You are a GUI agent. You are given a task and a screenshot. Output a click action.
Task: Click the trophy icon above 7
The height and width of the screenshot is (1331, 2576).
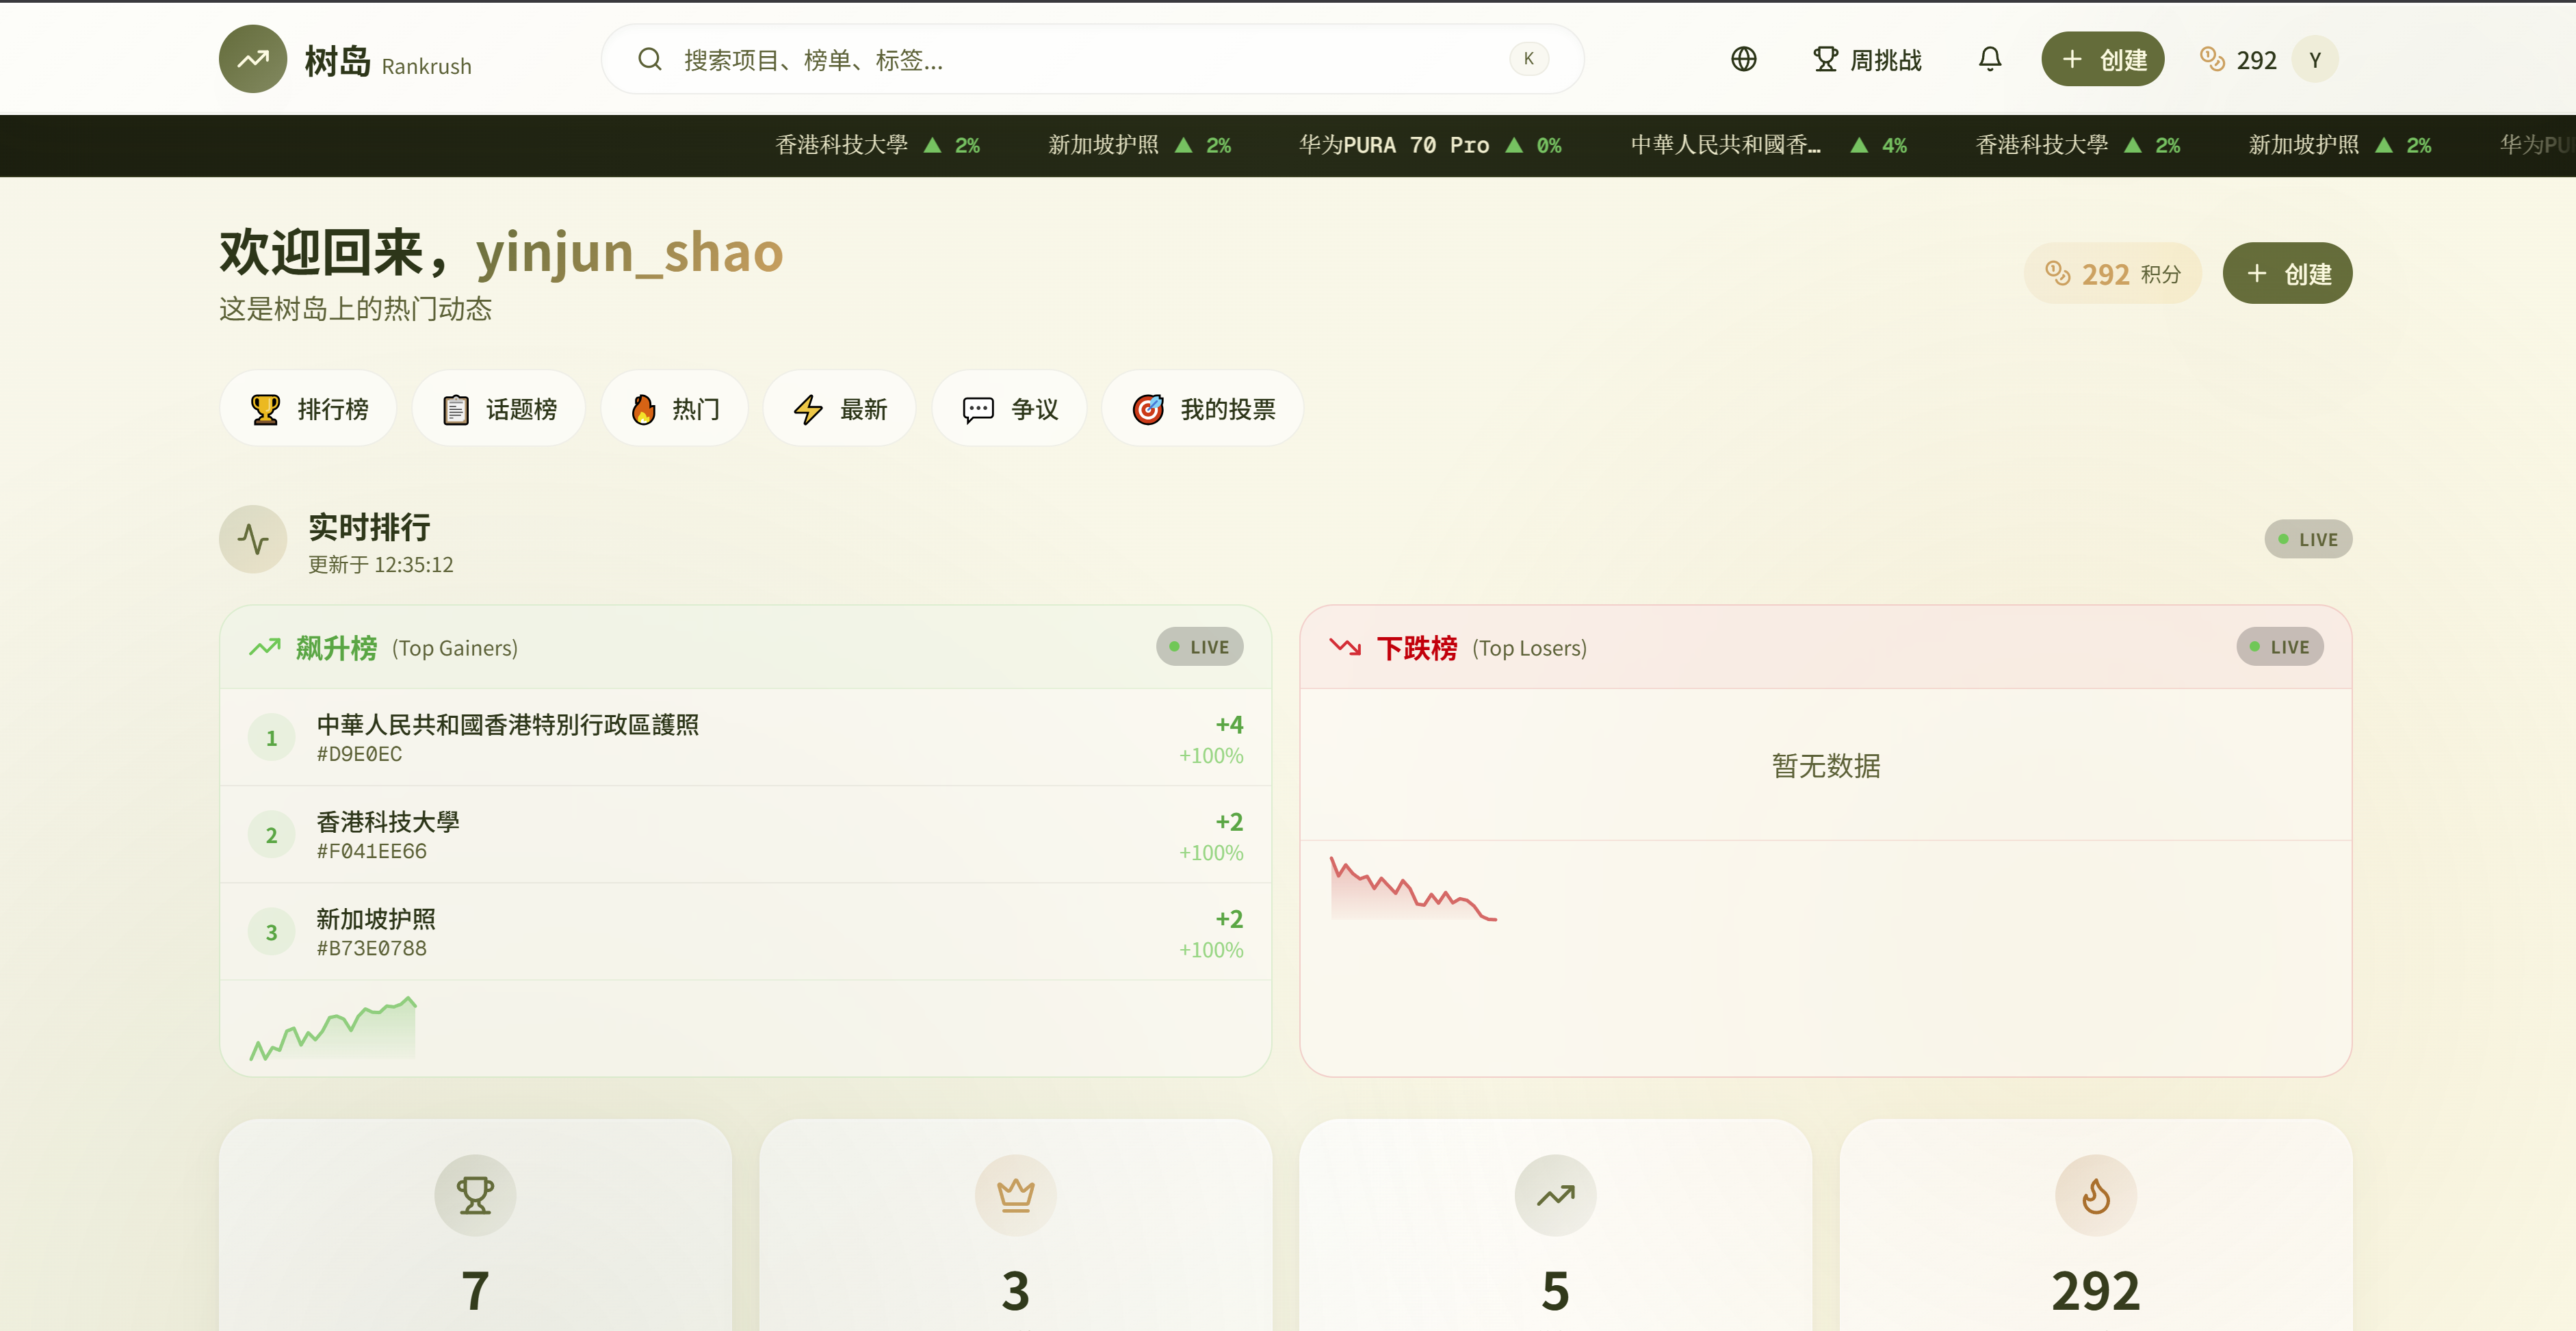click(x=475, y=1195)
